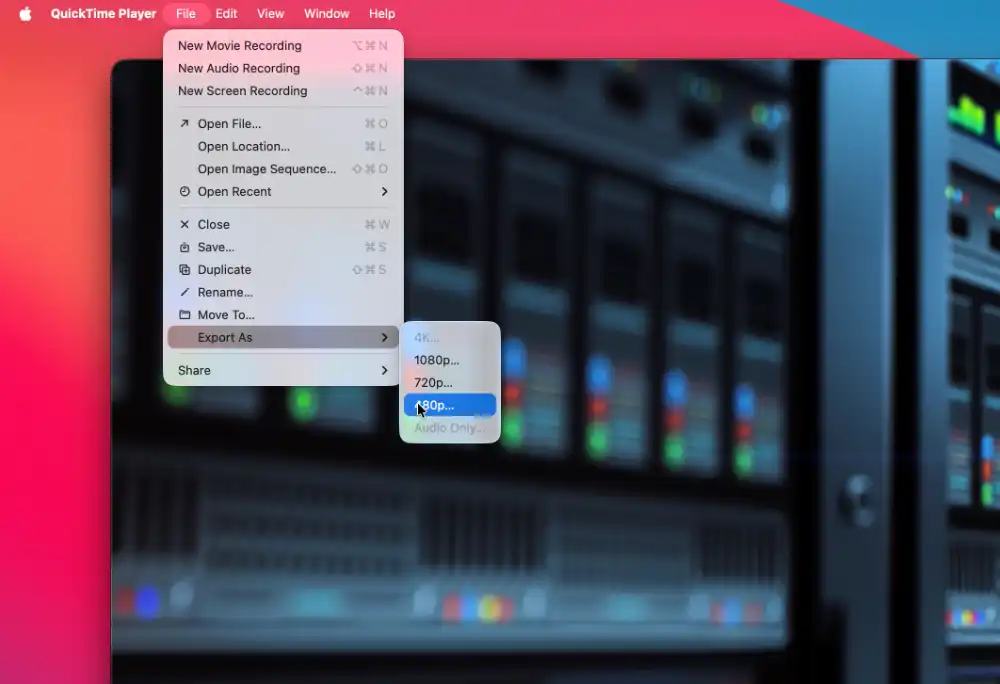Click the save icon beside Save
This screenshot has height=684, width=1000.
[184, 247]
